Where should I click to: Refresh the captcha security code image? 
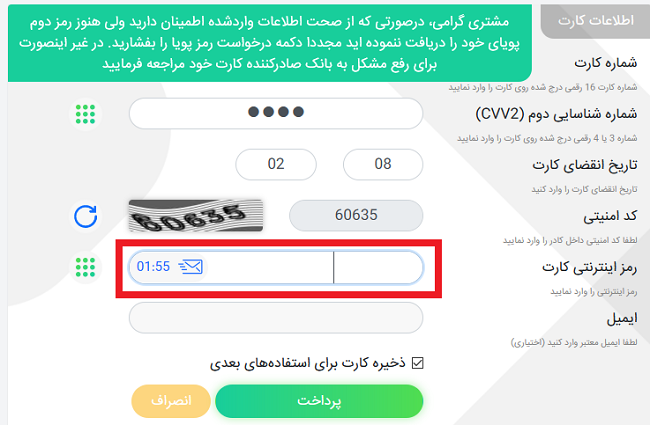(x=85, y=216)
